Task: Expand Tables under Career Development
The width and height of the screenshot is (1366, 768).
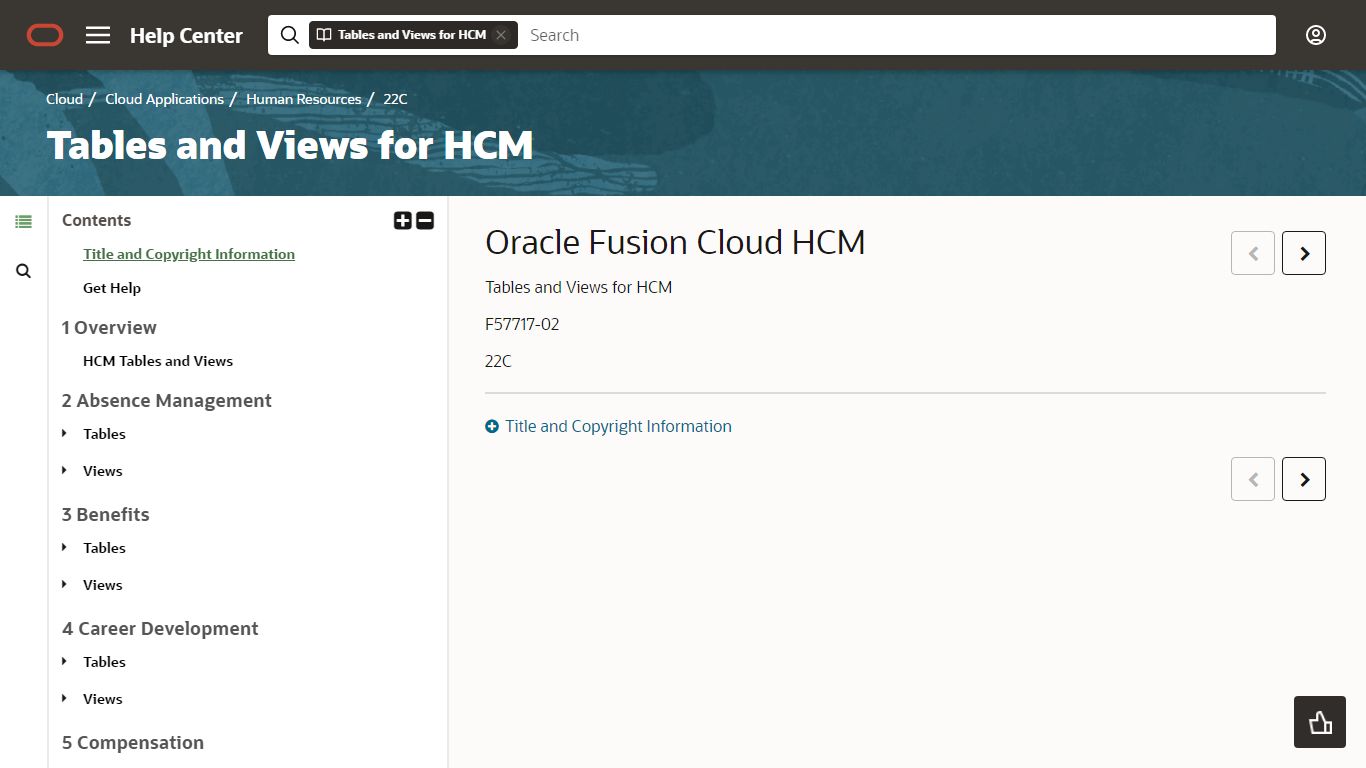Action: coord(65,662)
